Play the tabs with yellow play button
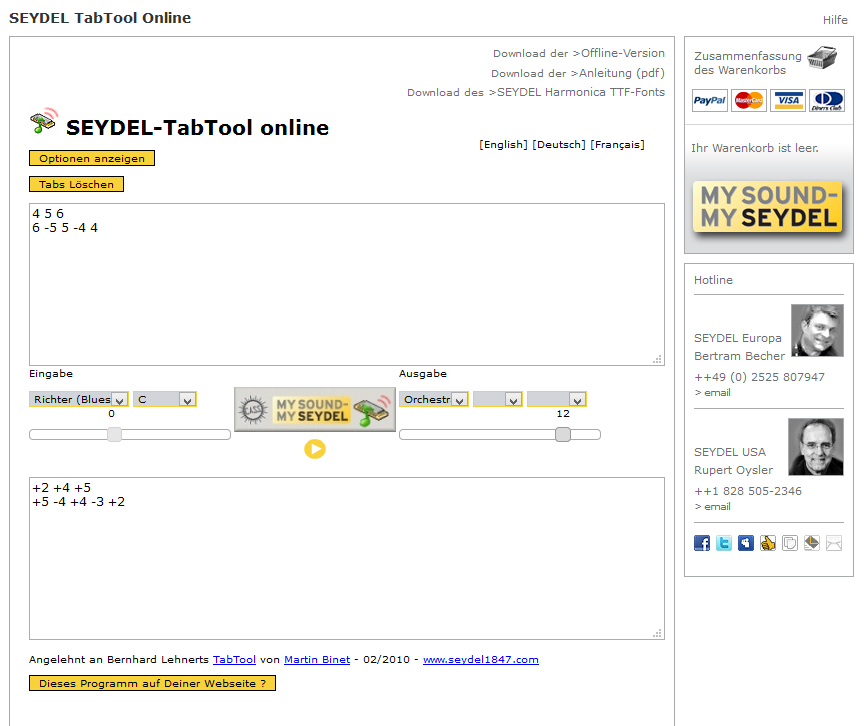868x726 pixels. (315, 449)
